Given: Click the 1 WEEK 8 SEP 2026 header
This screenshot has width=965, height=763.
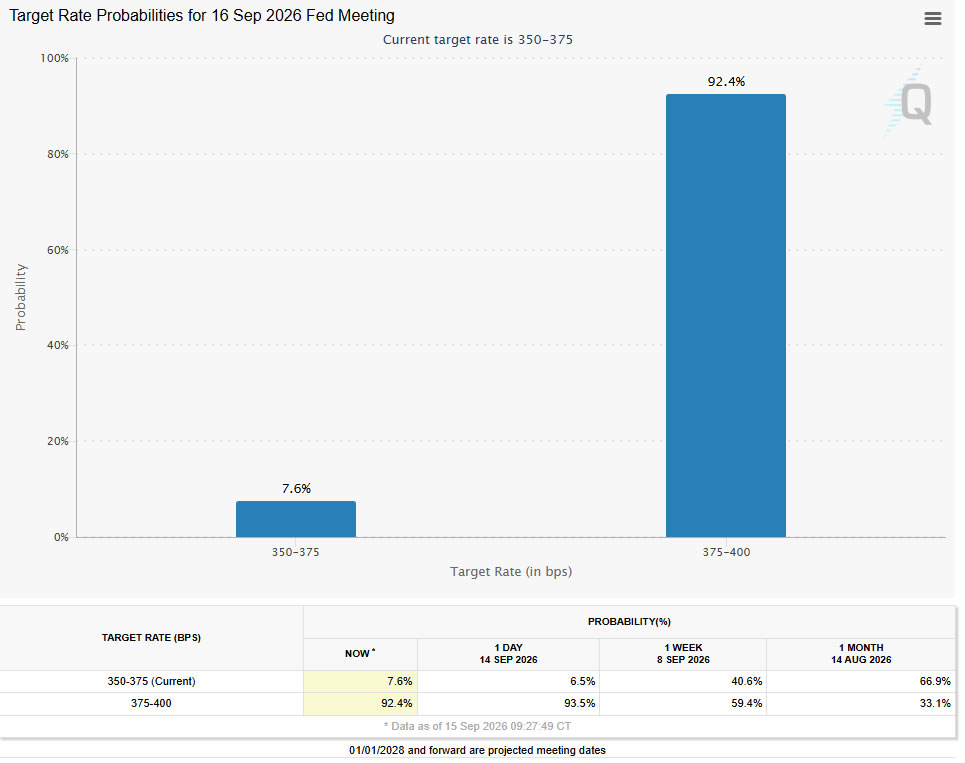Looking at the screenshot, I should pos(683,653).
